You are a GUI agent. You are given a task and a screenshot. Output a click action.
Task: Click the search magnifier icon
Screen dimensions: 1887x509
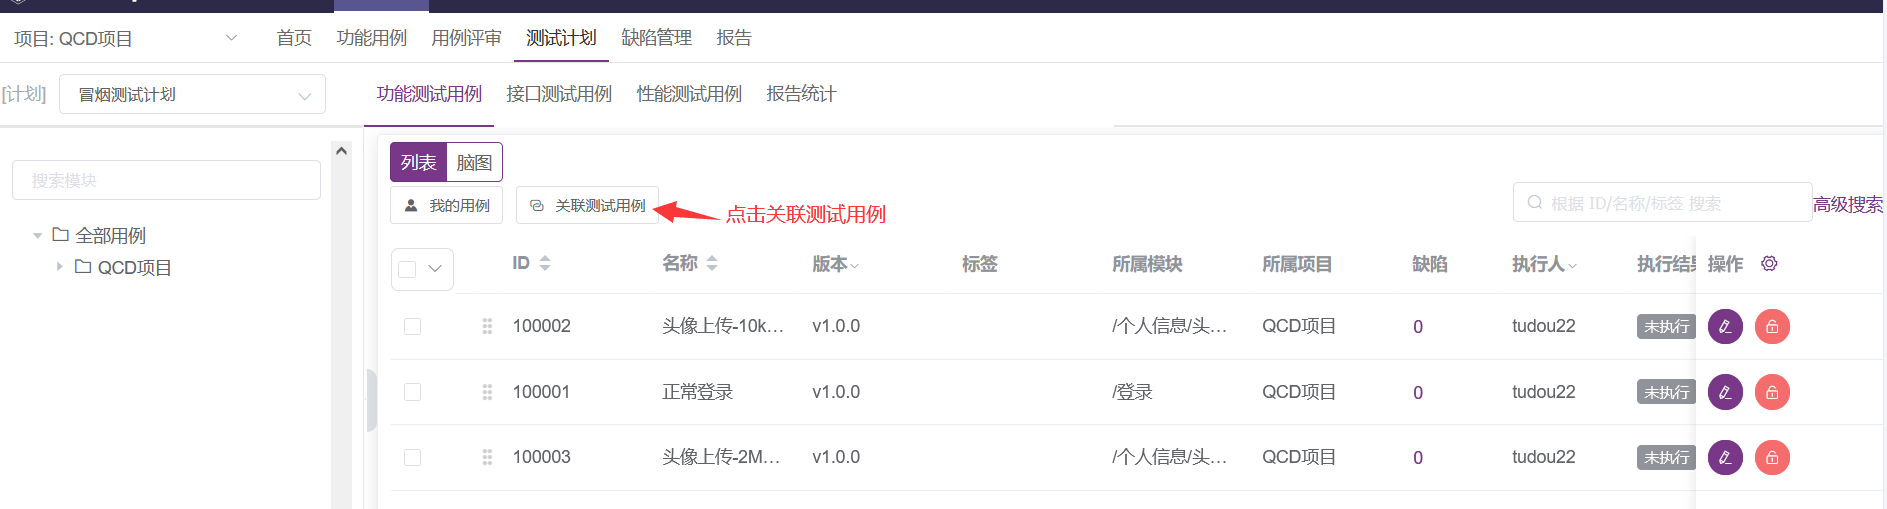tap(1534, 203)
